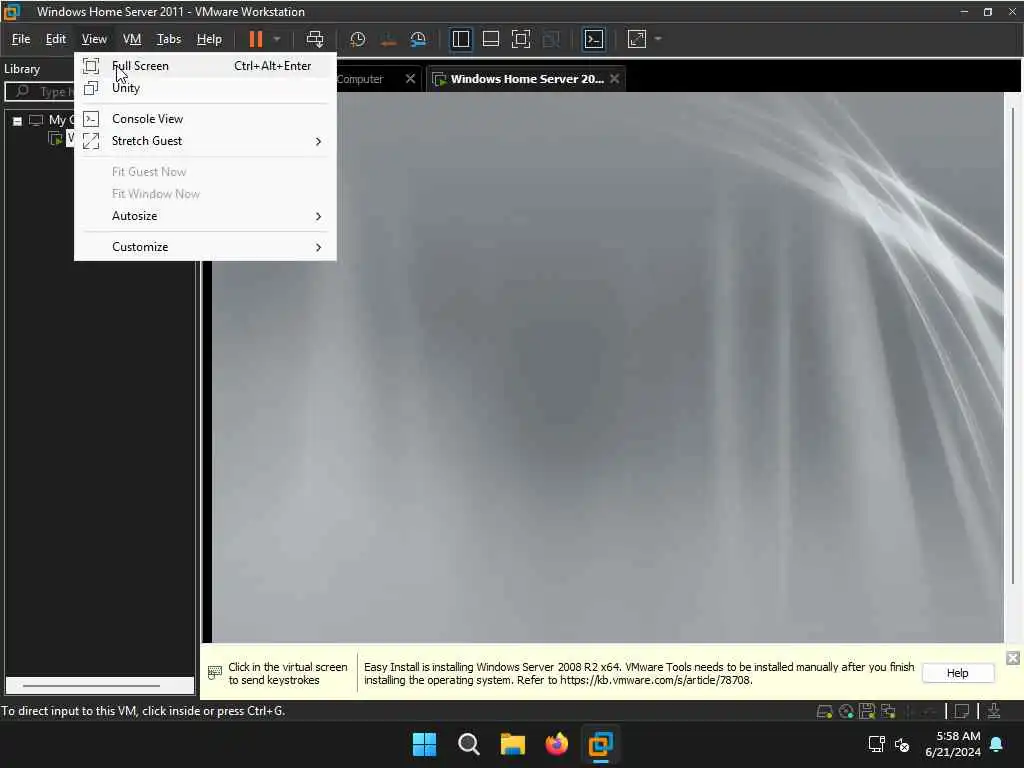Click the Help button in the notification bar
The width and height of the screenshot is (1024, 768).
957,673
